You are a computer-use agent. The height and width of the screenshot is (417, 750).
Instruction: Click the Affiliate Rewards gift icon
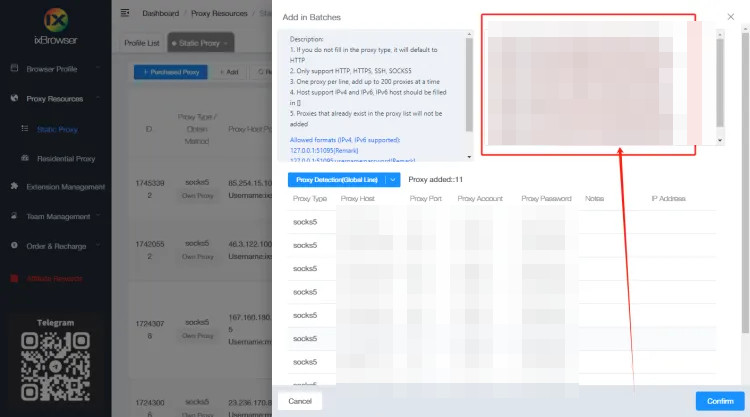point(14,278)
